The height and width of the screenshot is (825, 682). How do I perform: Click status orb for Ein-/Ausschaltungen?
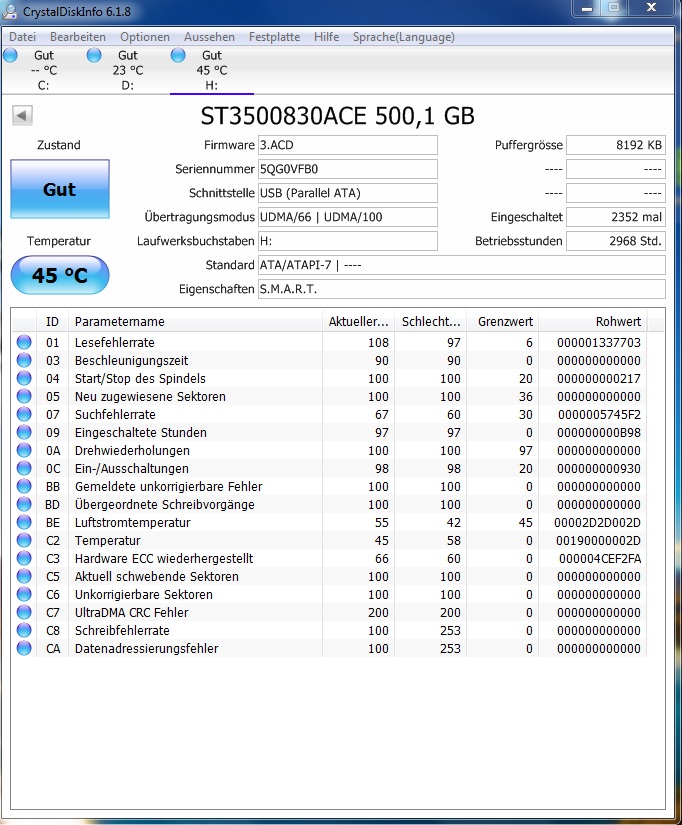pyautogui.click(x=24, y=468)
